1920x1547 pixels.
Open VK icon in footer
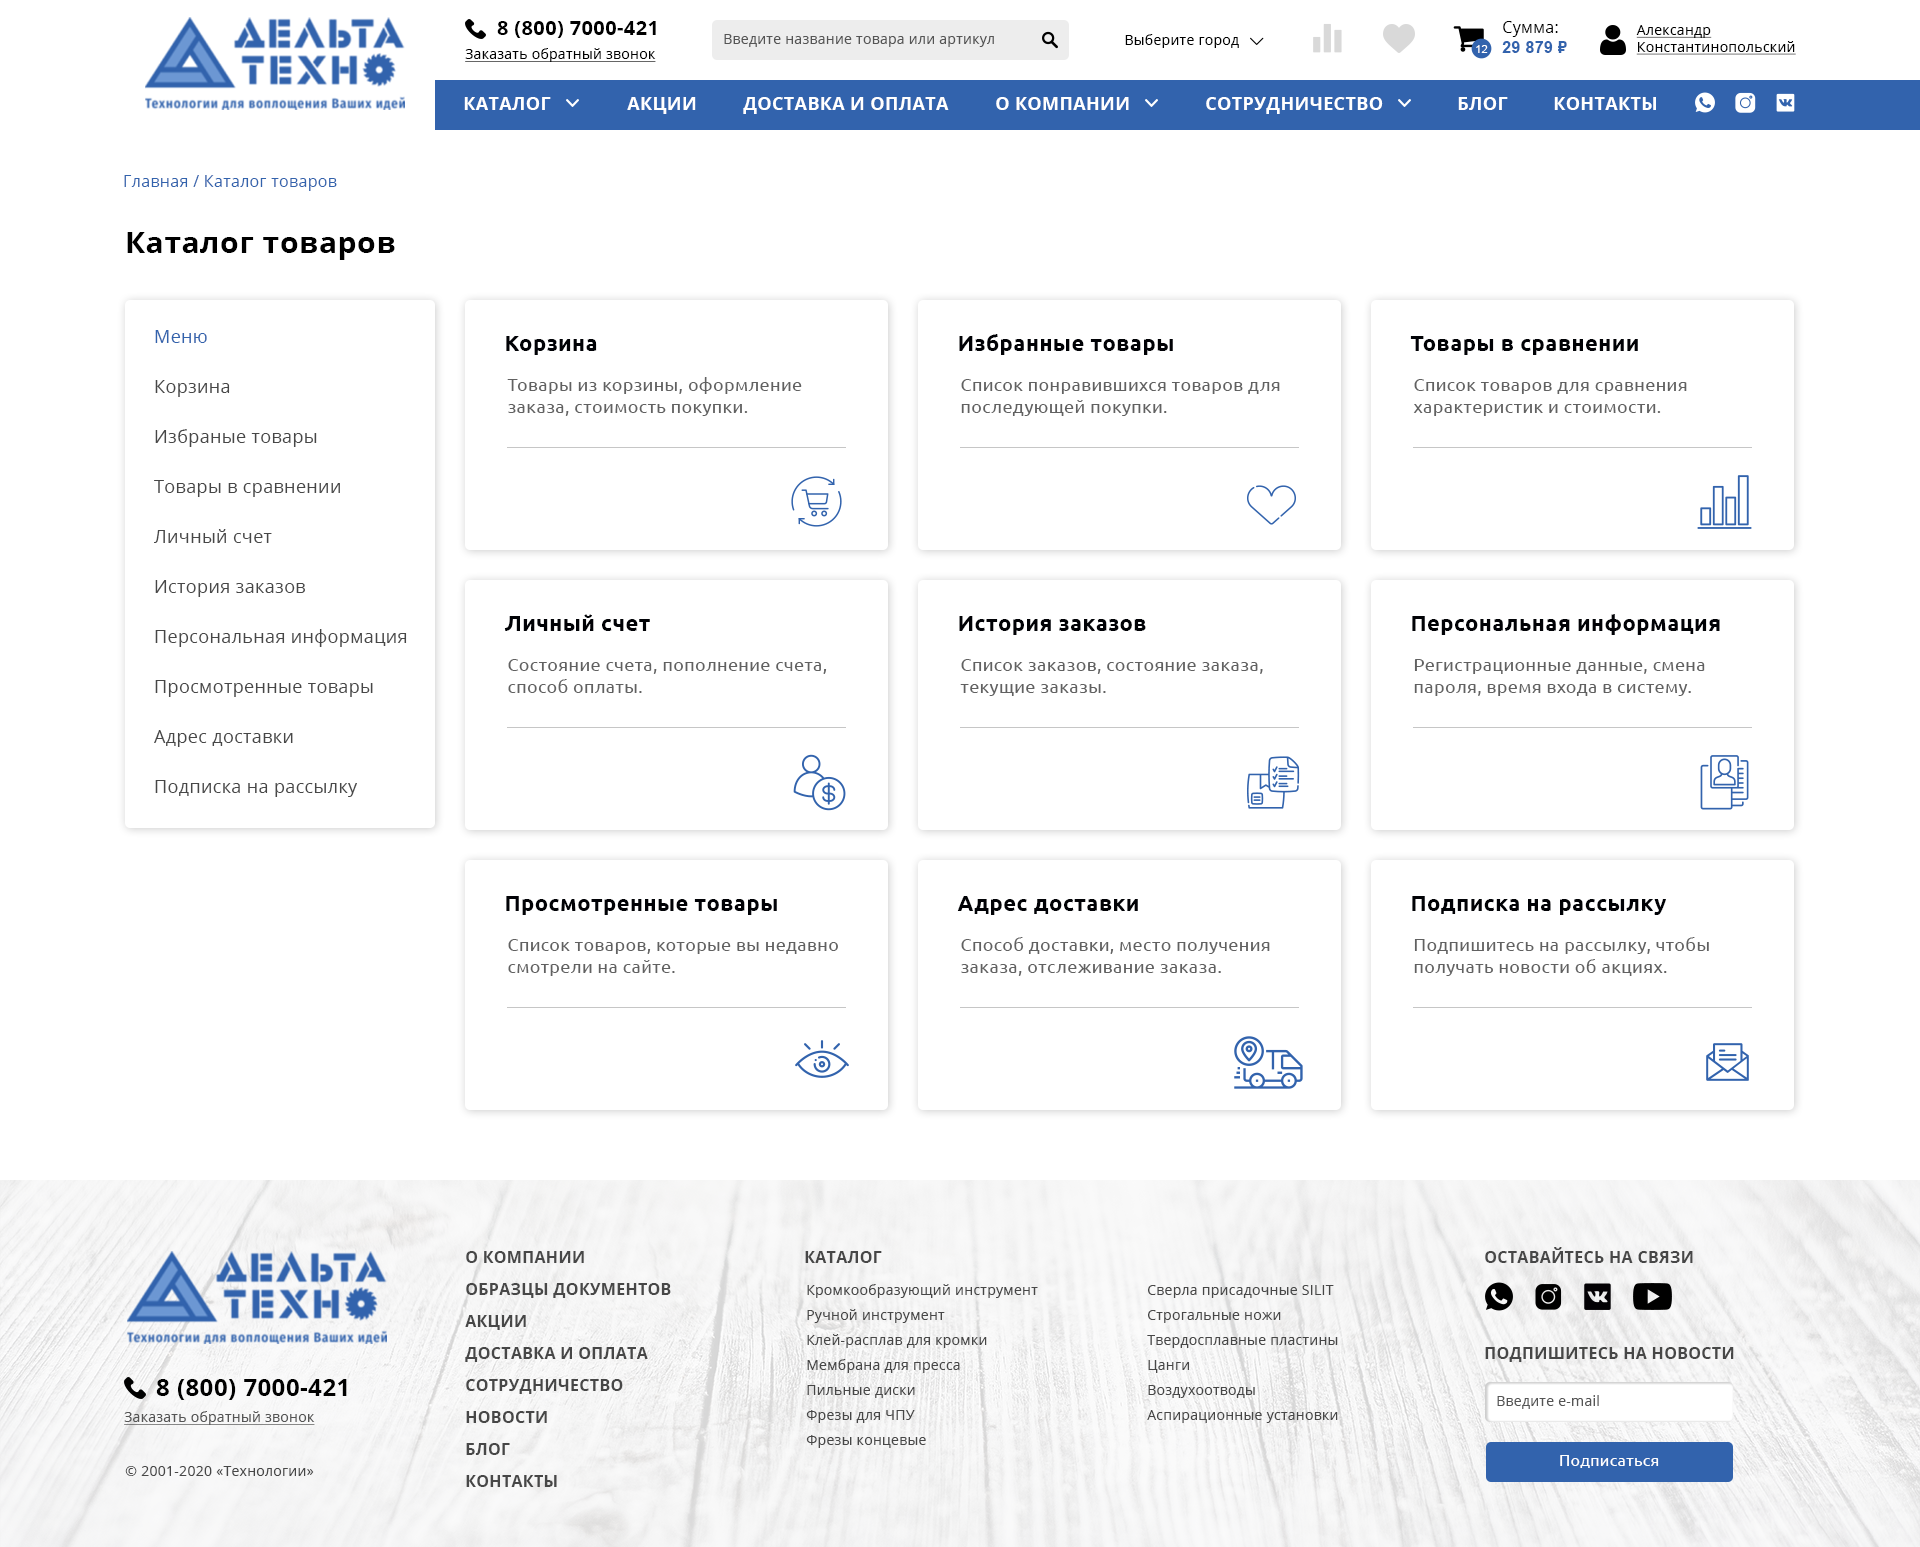pyautogui.click(x=1597, y=1297)
